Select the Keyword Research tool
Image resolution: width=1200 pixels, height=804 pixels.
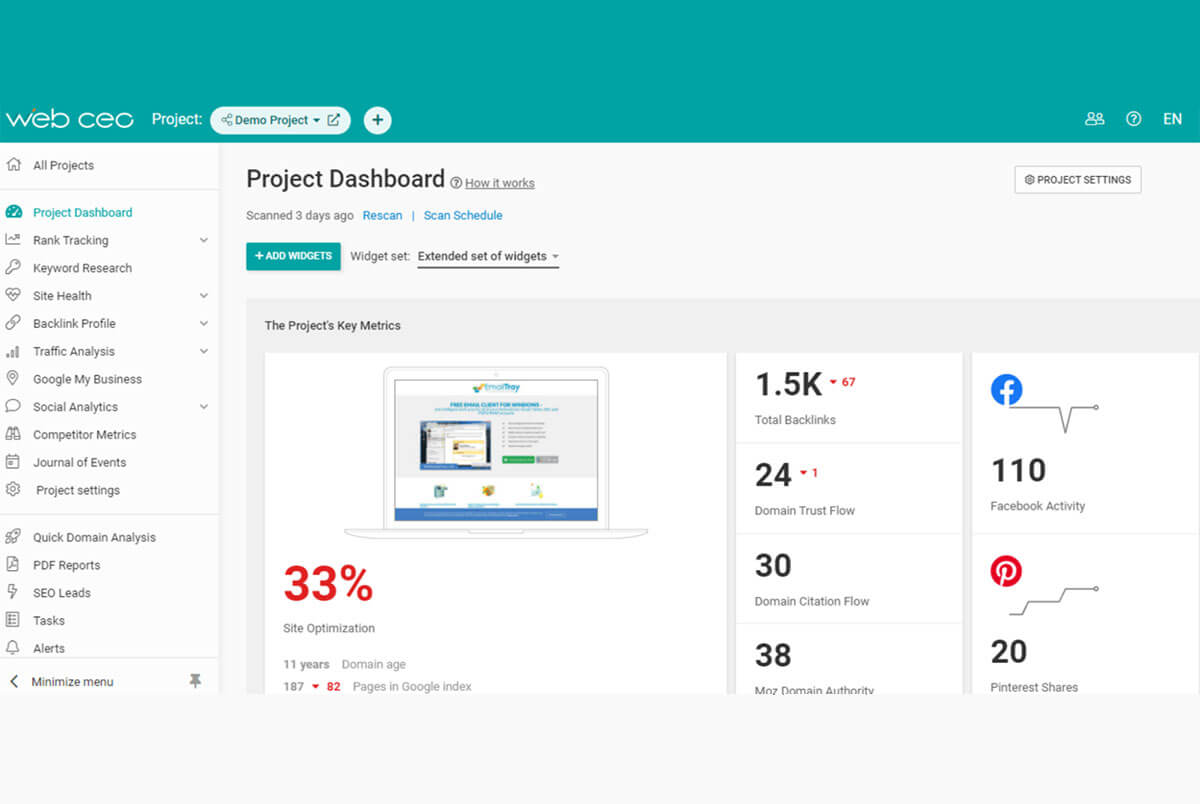(84, 268)
